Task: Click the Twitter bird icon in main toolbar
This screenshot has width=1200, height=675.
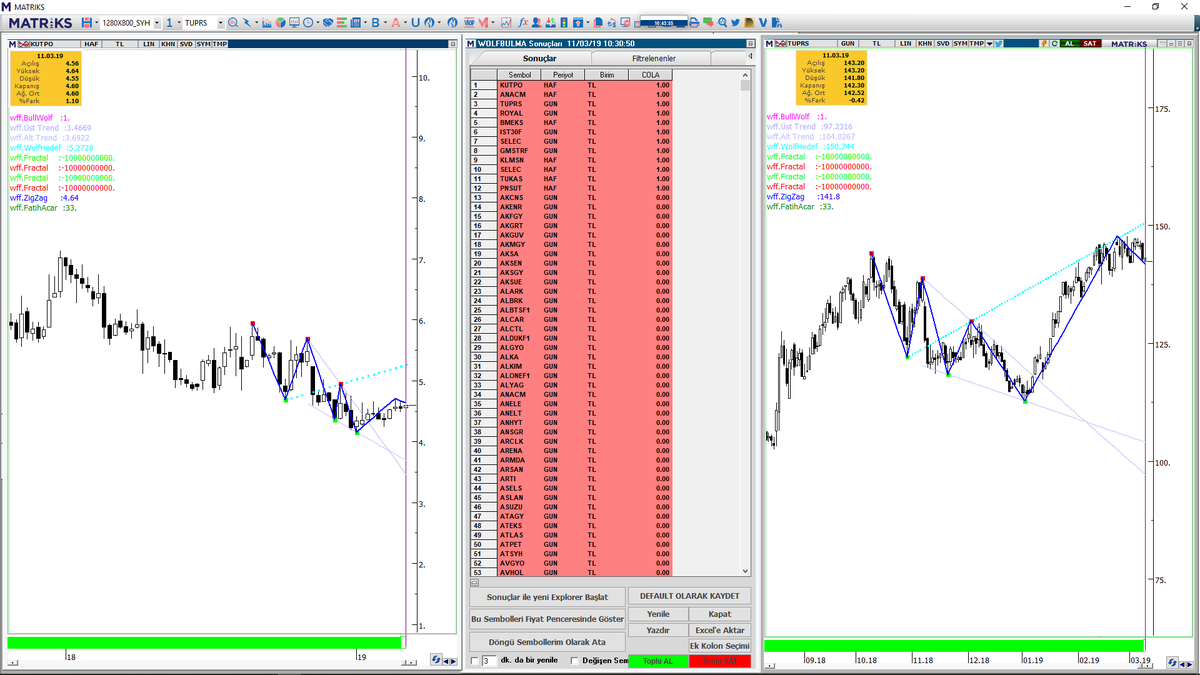Action: [x=735, y=23]
